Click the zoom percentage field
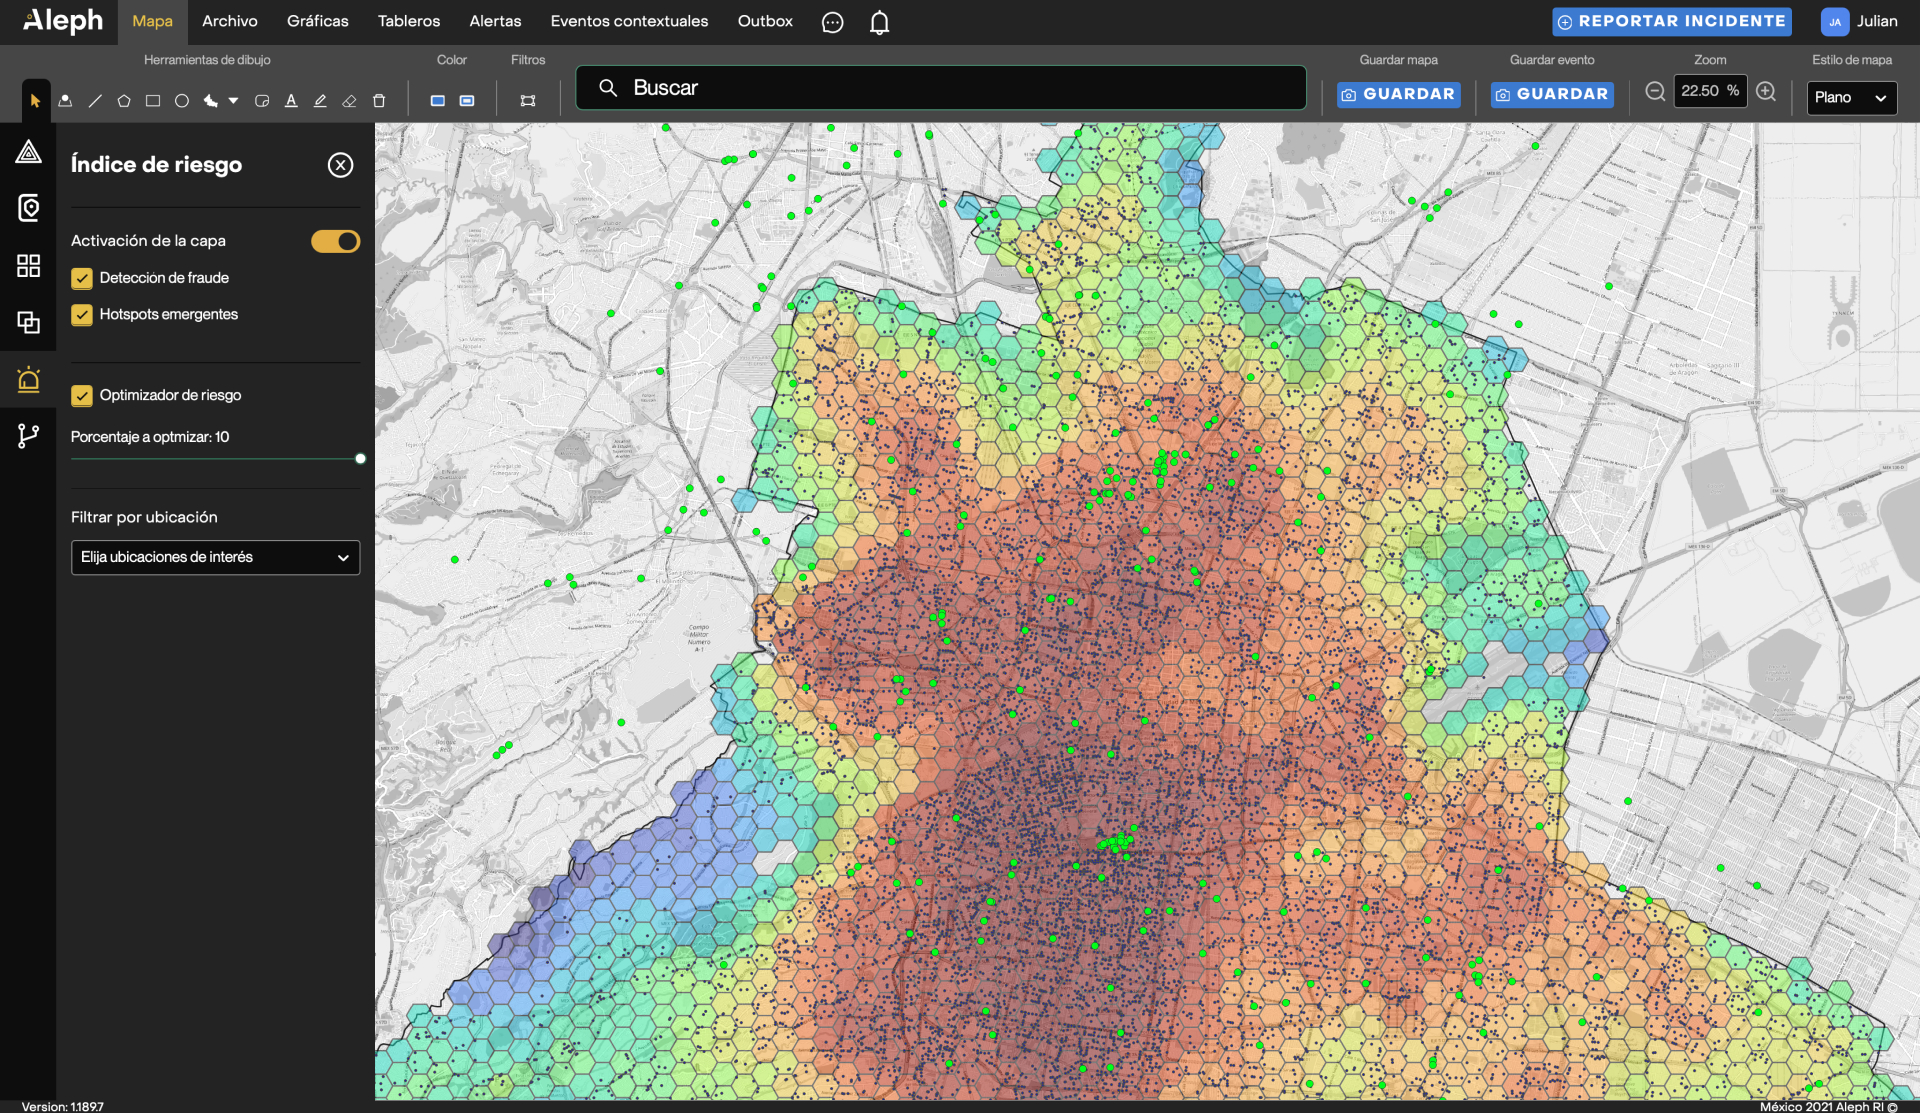 point(1709,91)
